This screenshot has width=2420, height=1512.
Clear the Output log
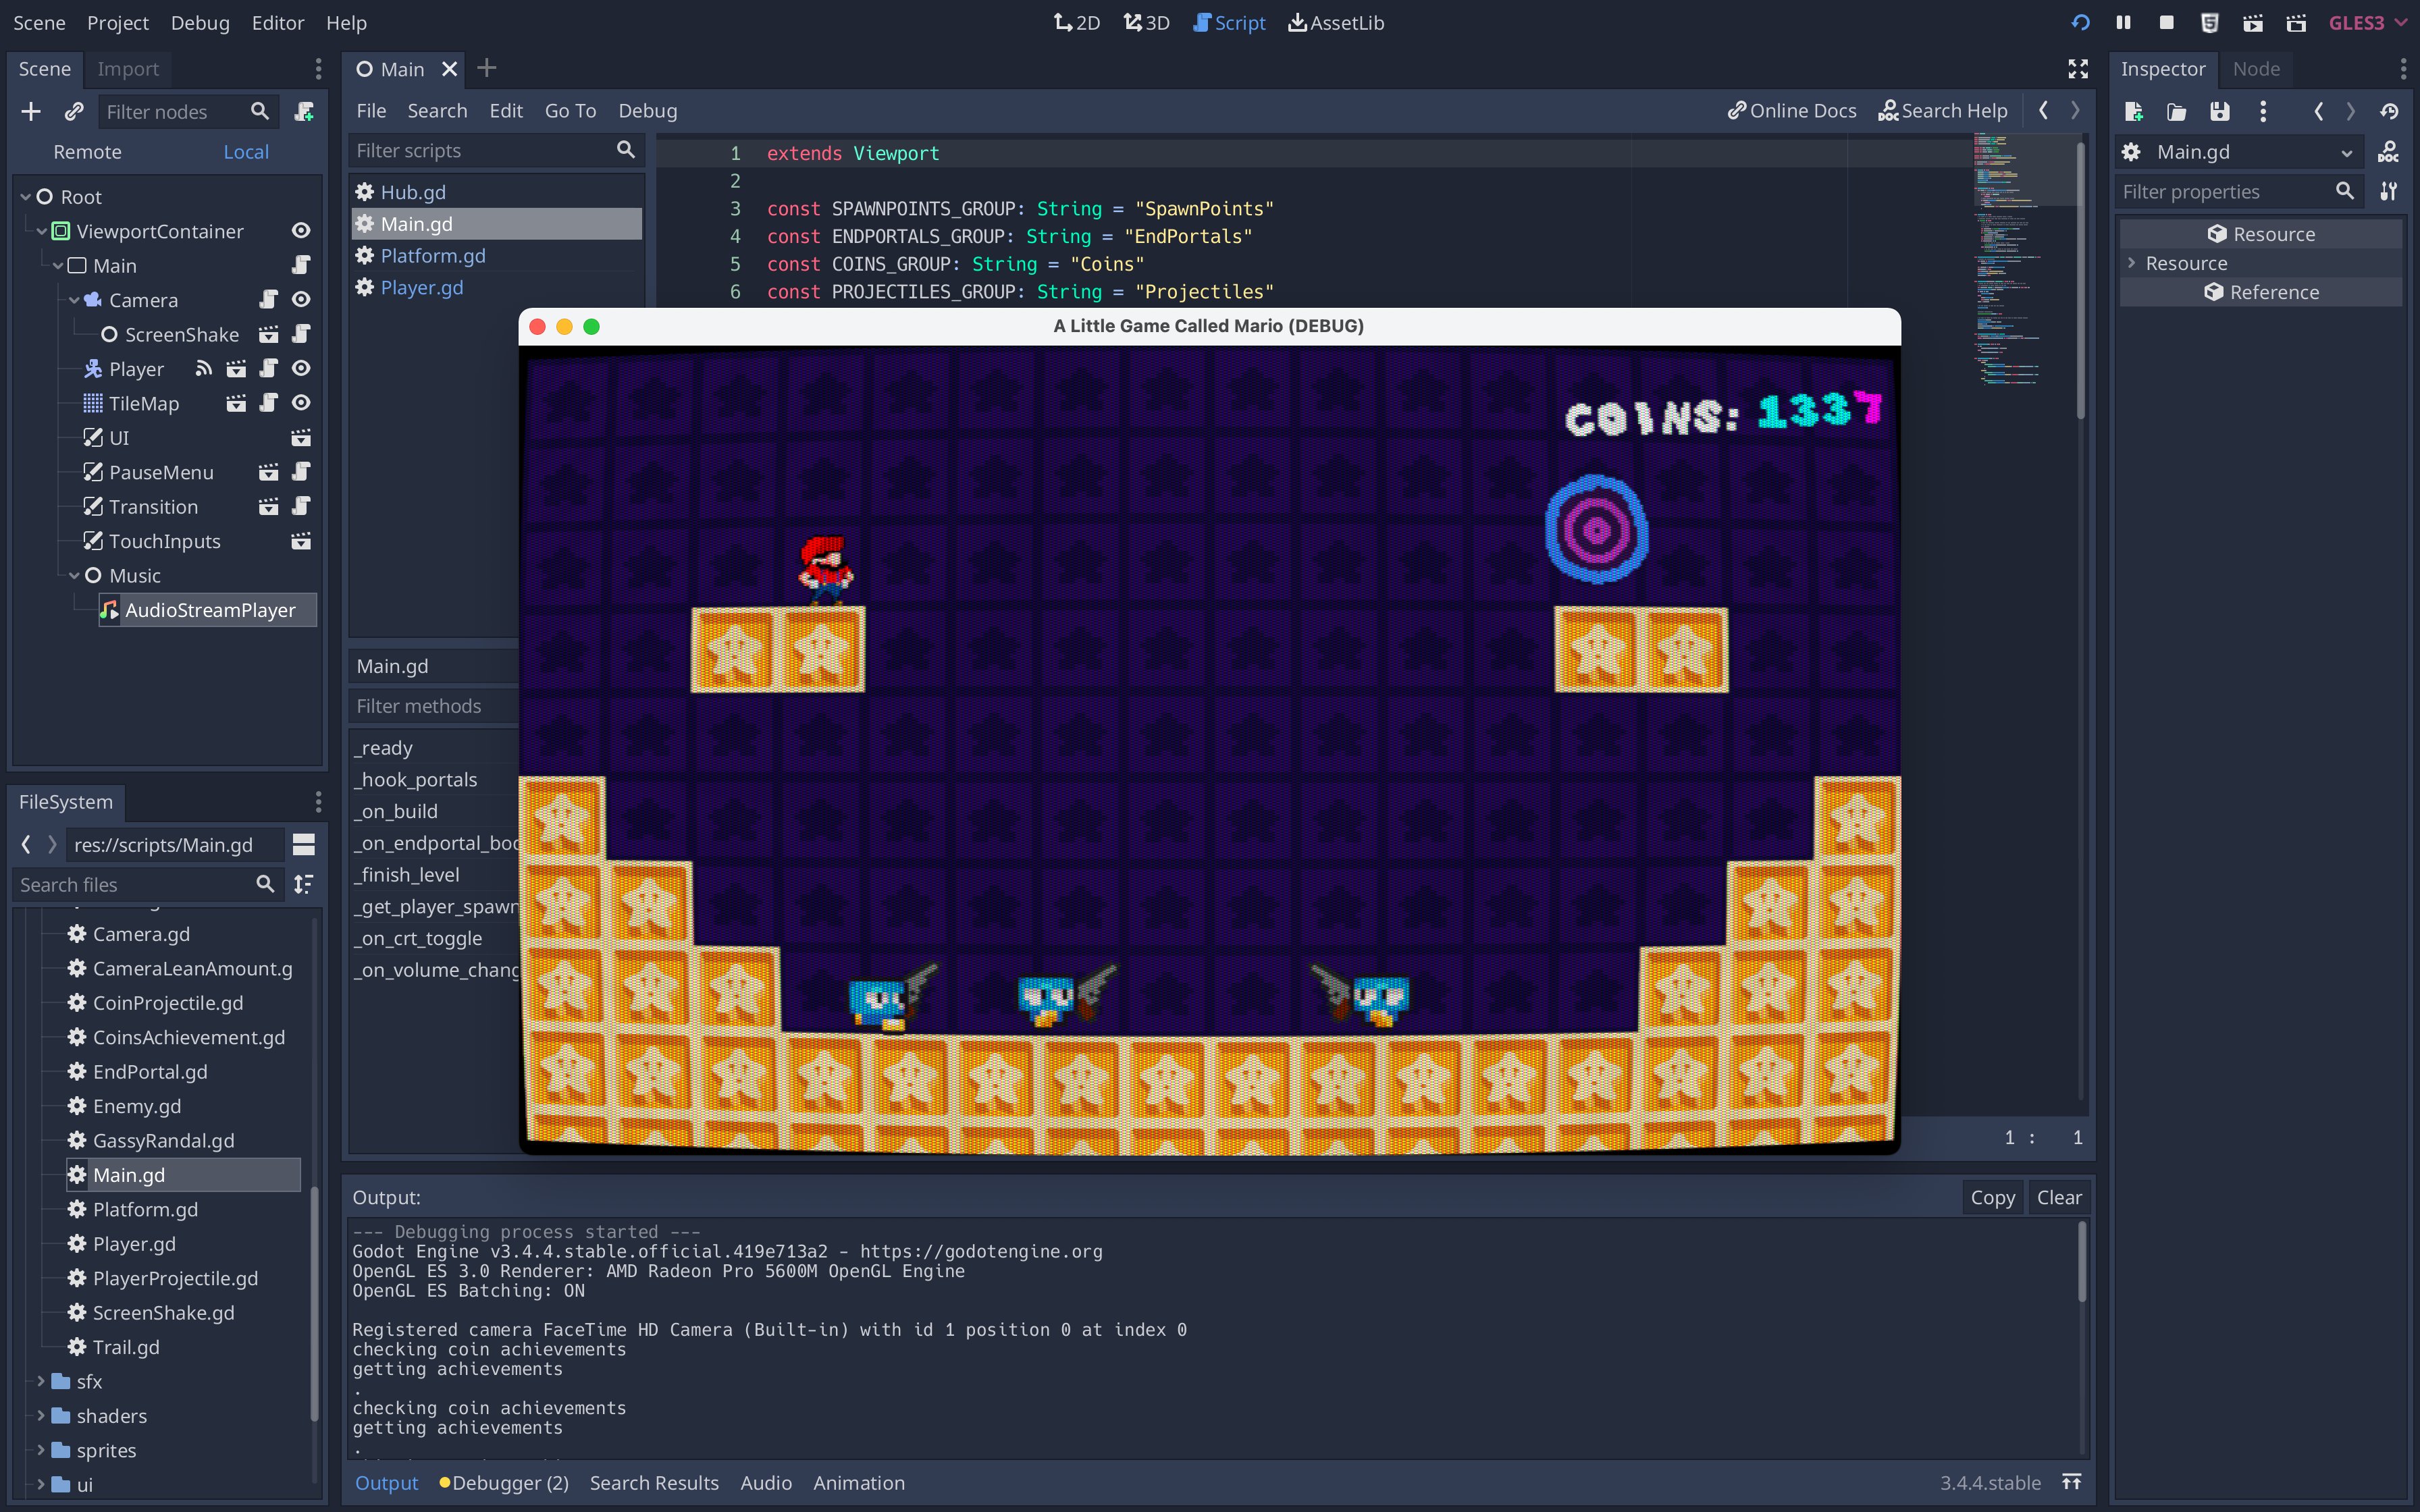coord(2058,1197)
